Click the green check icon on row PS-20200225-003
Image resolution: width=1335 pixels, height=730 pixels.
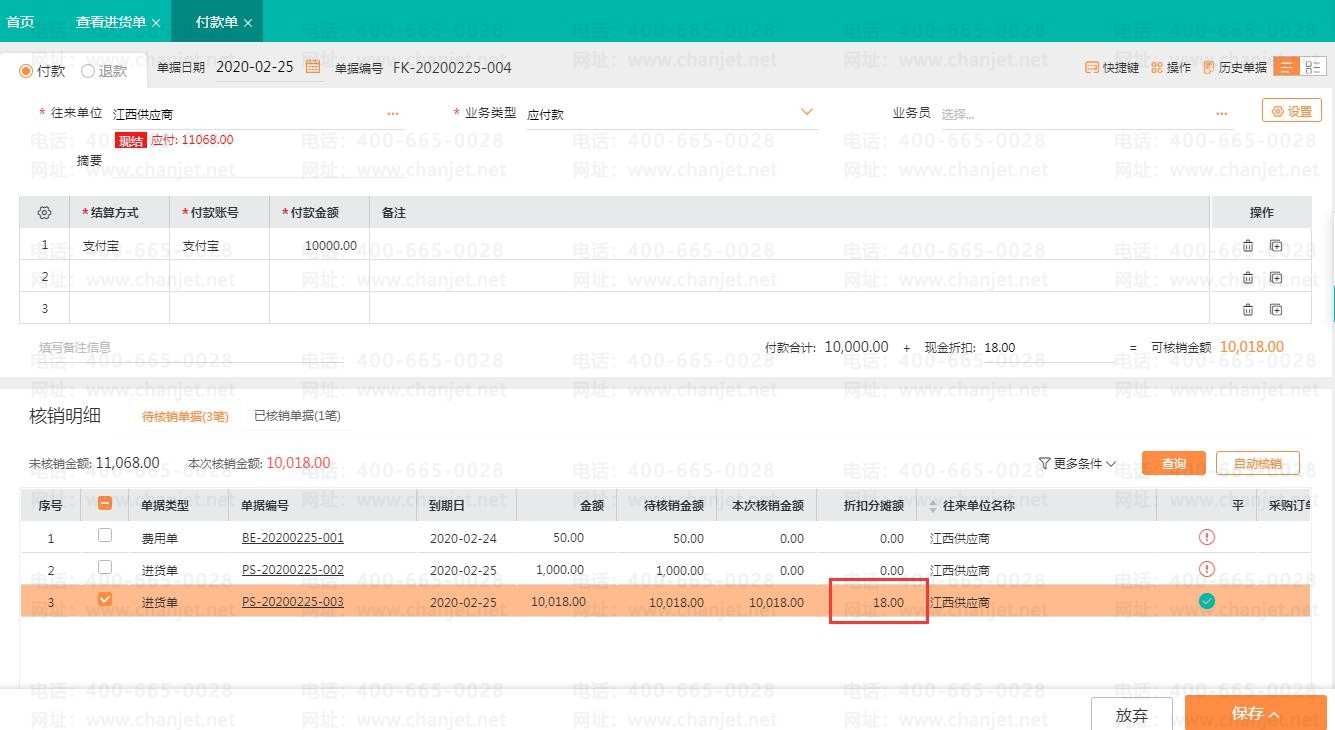click(x=1207, y=601)
